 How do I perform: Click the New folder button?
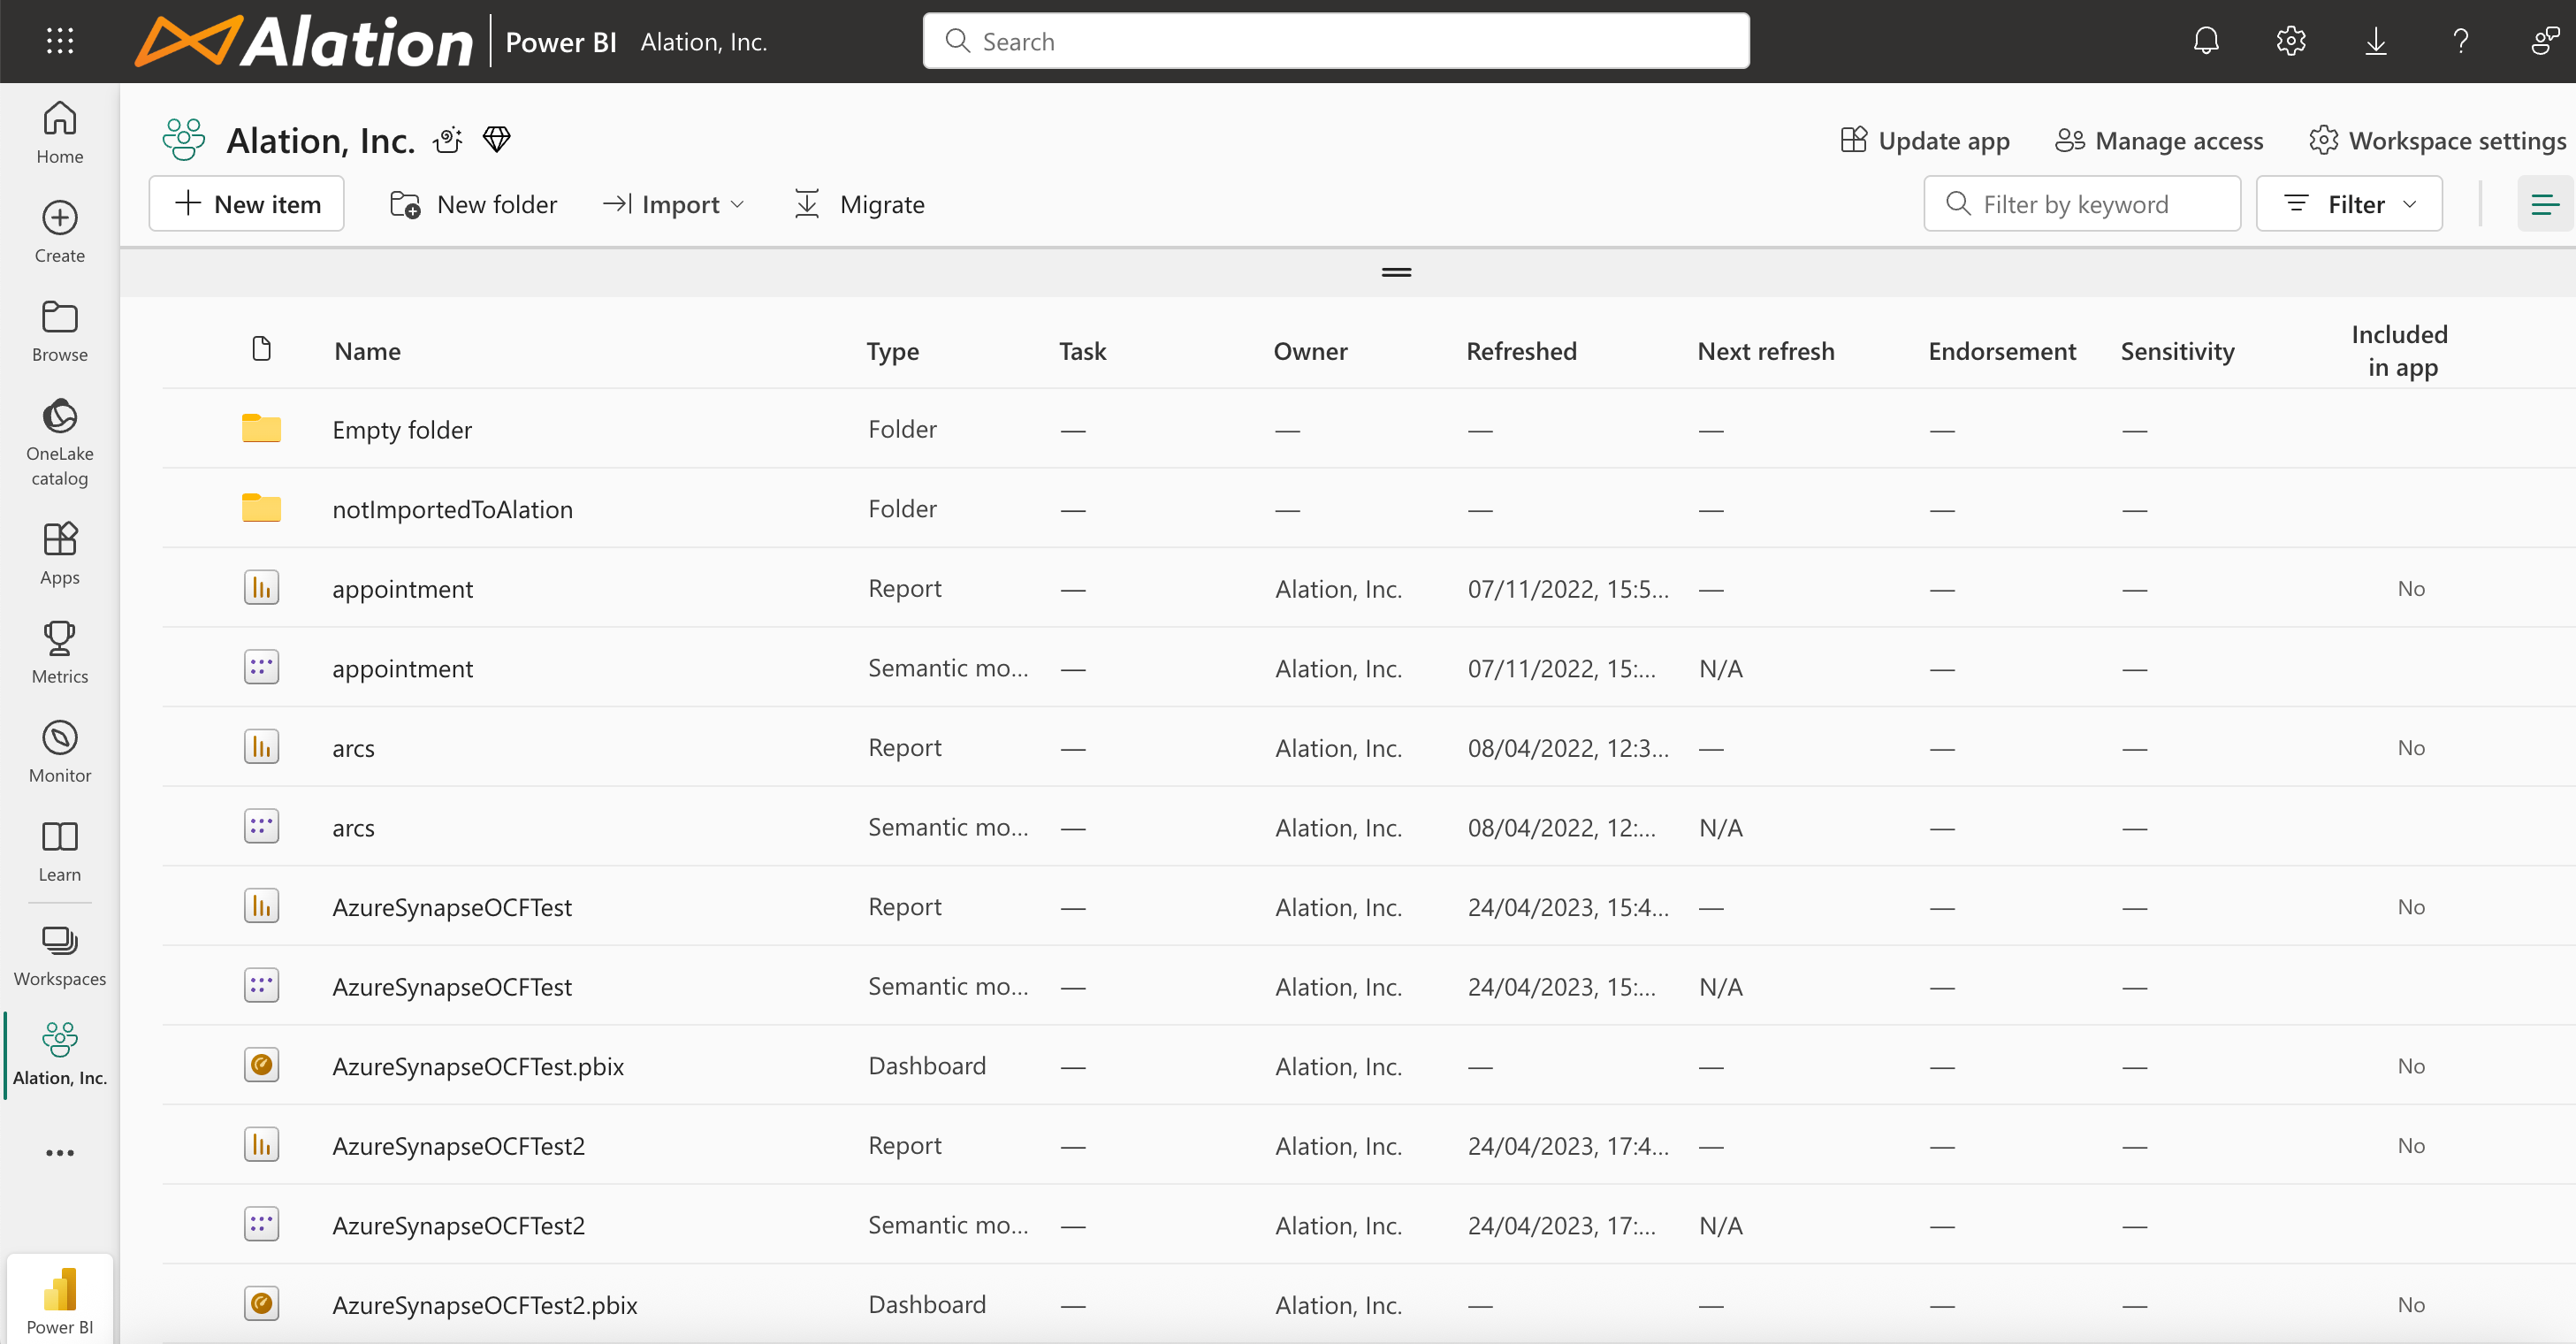(x=473, y=204)
